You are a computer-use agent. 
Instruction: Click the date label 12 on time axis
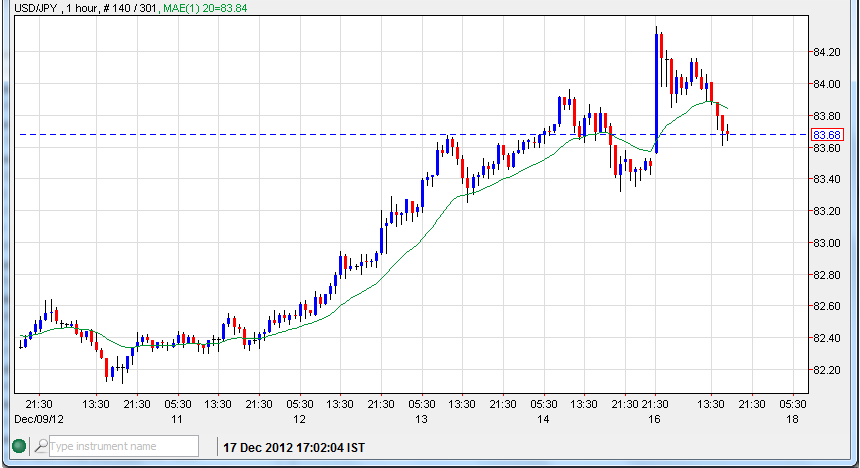pyautogui.click(x=299, y=419)
